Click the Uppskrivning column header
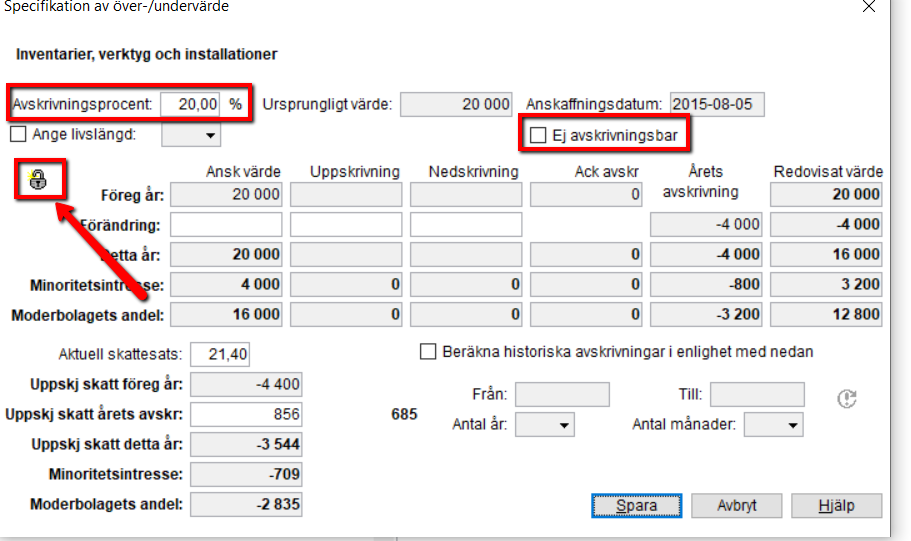The height and width of the screenshot is (541, 911). coord(355,171)
